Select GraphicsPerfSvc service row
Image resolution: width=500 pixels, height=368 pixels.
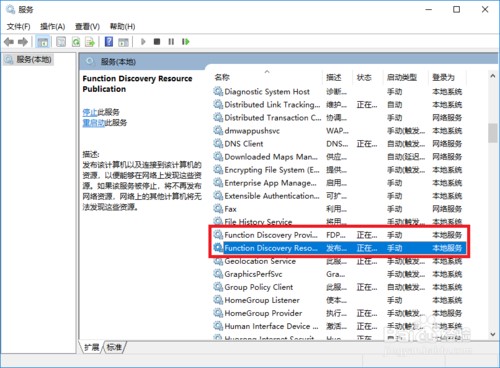338,274
